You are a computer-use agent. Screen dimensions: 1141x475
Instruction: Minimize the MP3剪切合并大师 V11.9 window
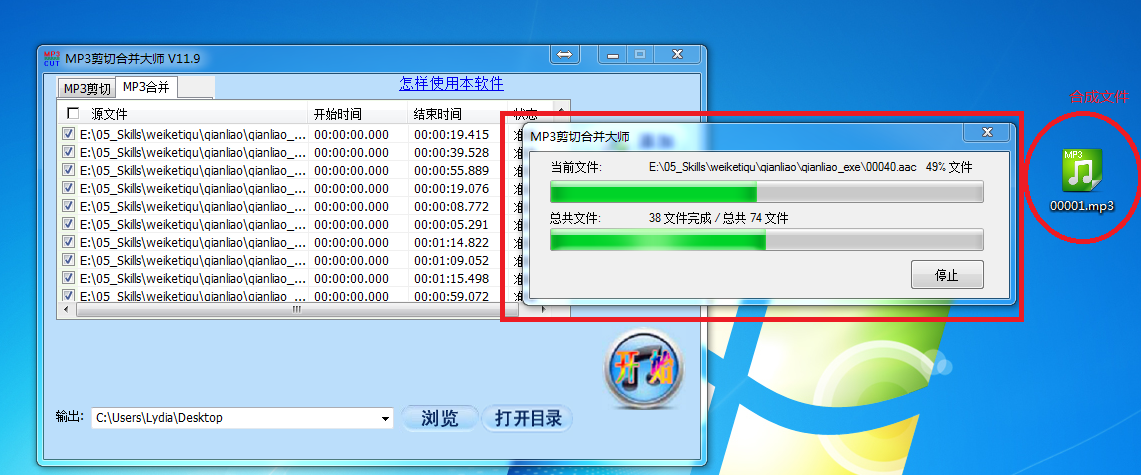pos(612,55)
